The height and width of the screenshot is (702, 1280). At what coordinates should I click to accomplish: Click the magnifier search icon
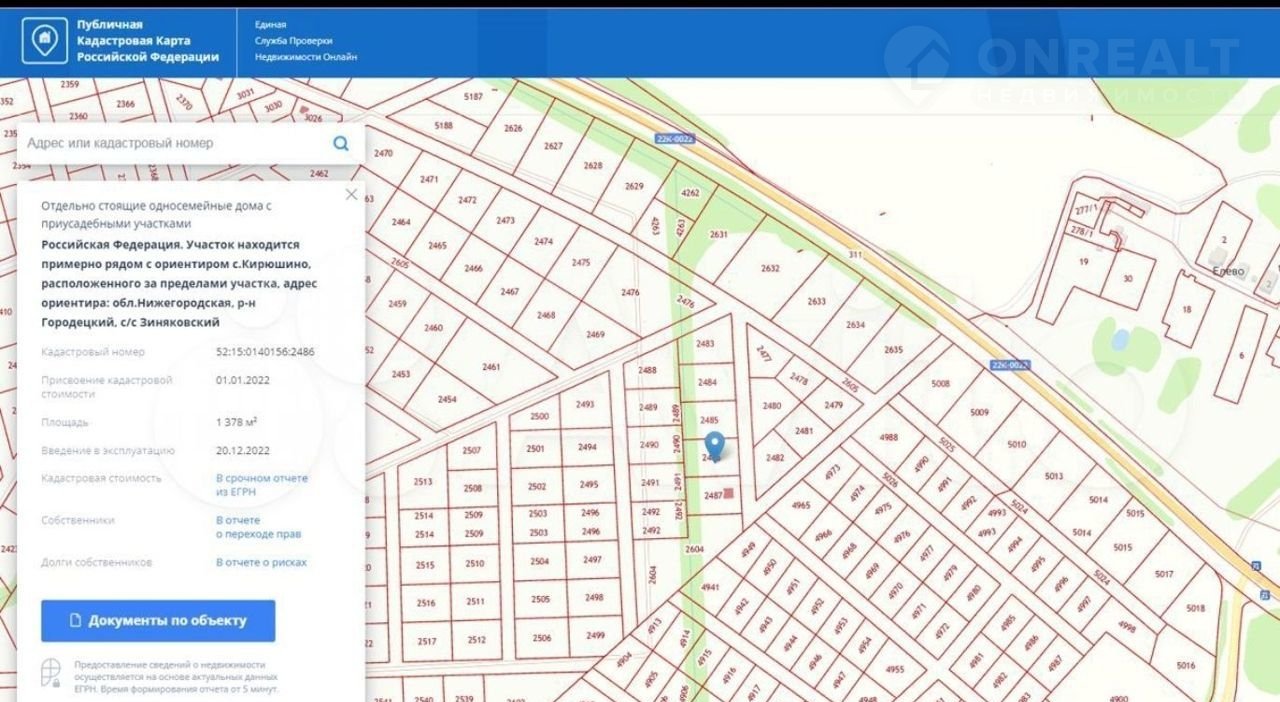[x=341, y=144]
